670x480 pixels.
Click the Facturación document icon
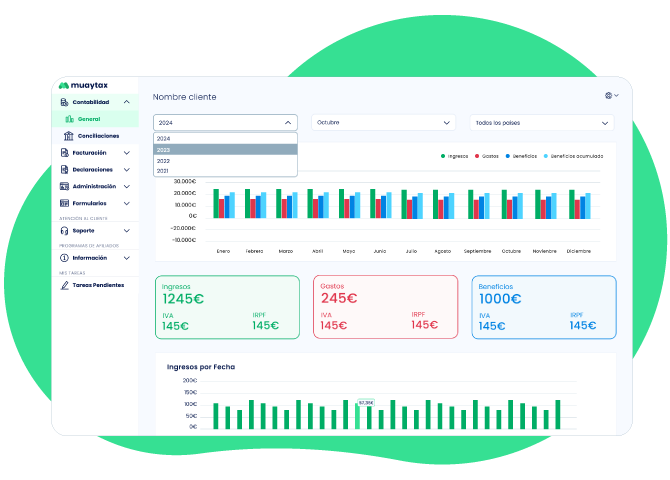63,153
